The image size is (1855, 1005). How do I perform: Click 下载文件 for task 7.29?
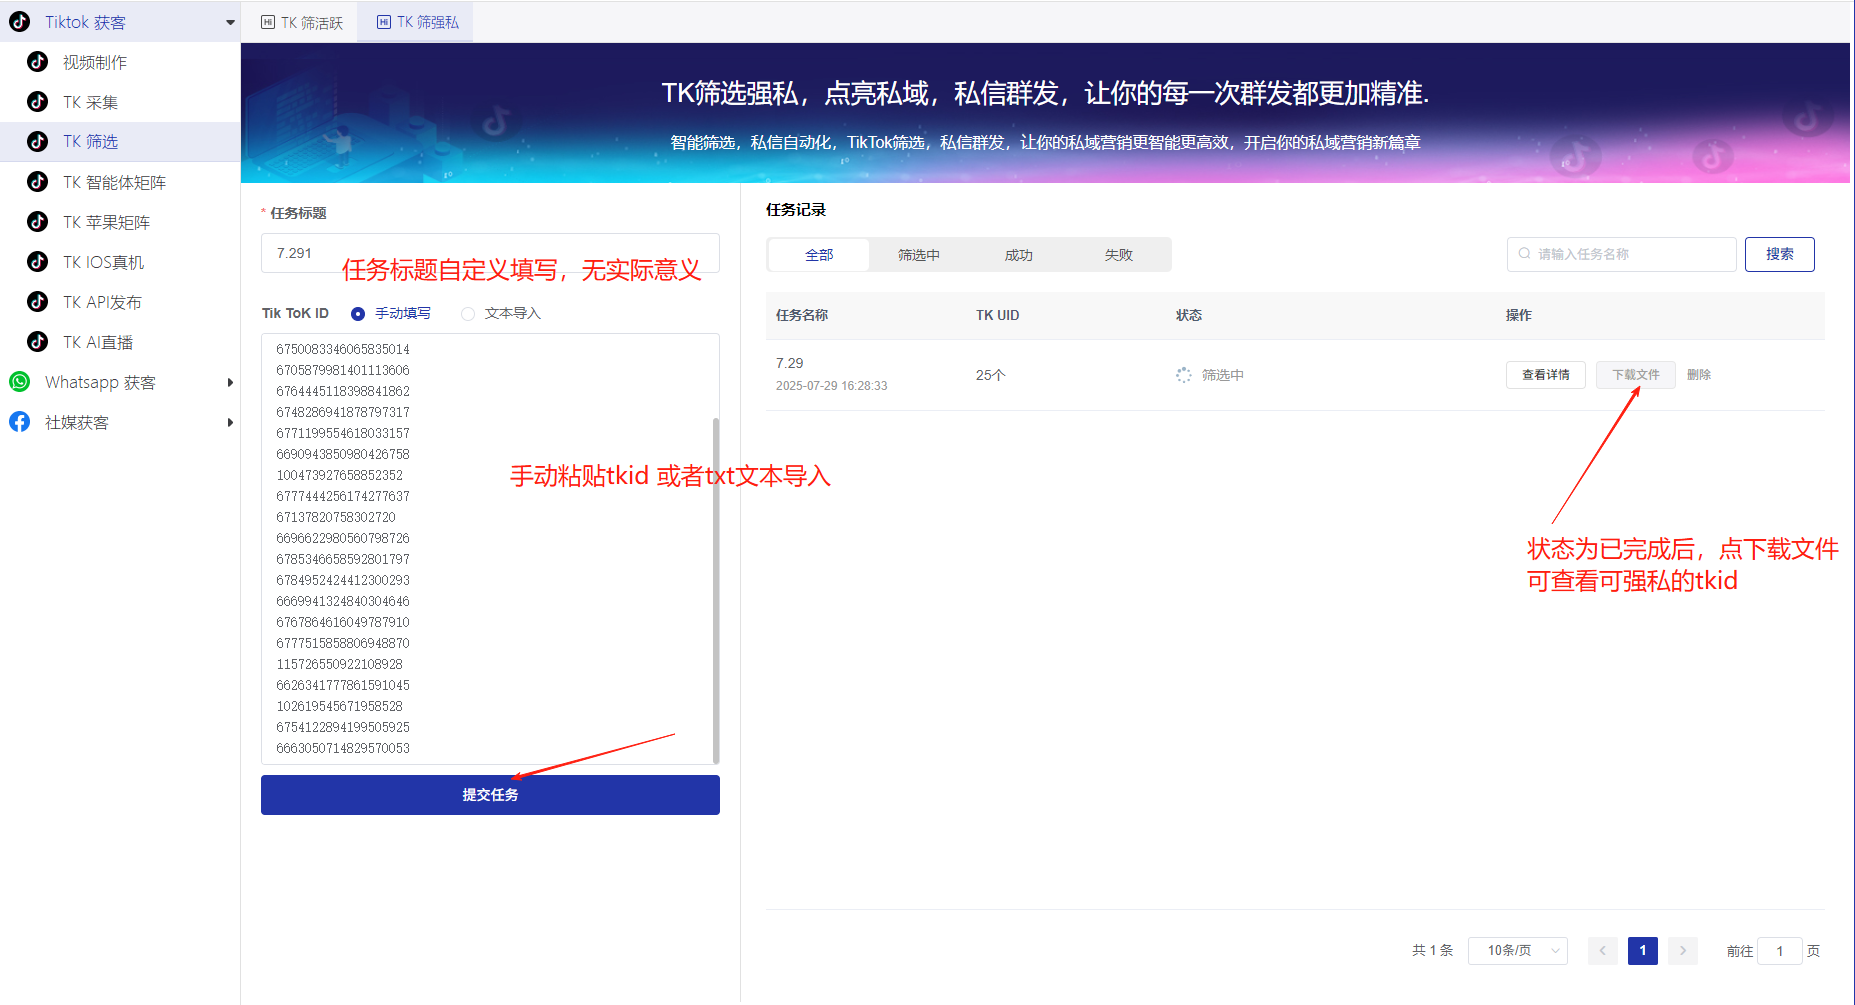(x=1634, y=374)
